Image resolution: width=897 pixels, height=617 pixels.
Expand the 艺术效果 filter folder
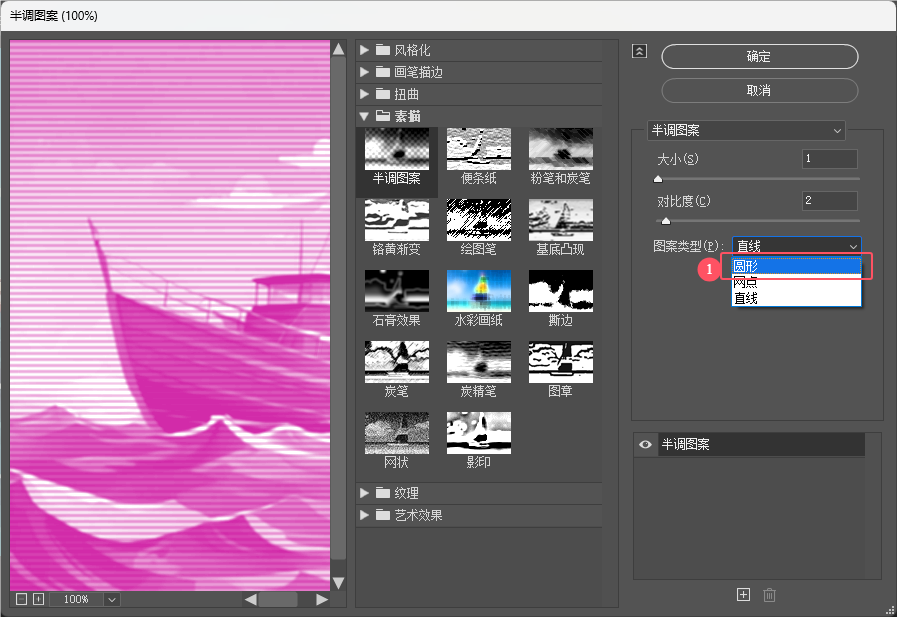pos(364,515)
